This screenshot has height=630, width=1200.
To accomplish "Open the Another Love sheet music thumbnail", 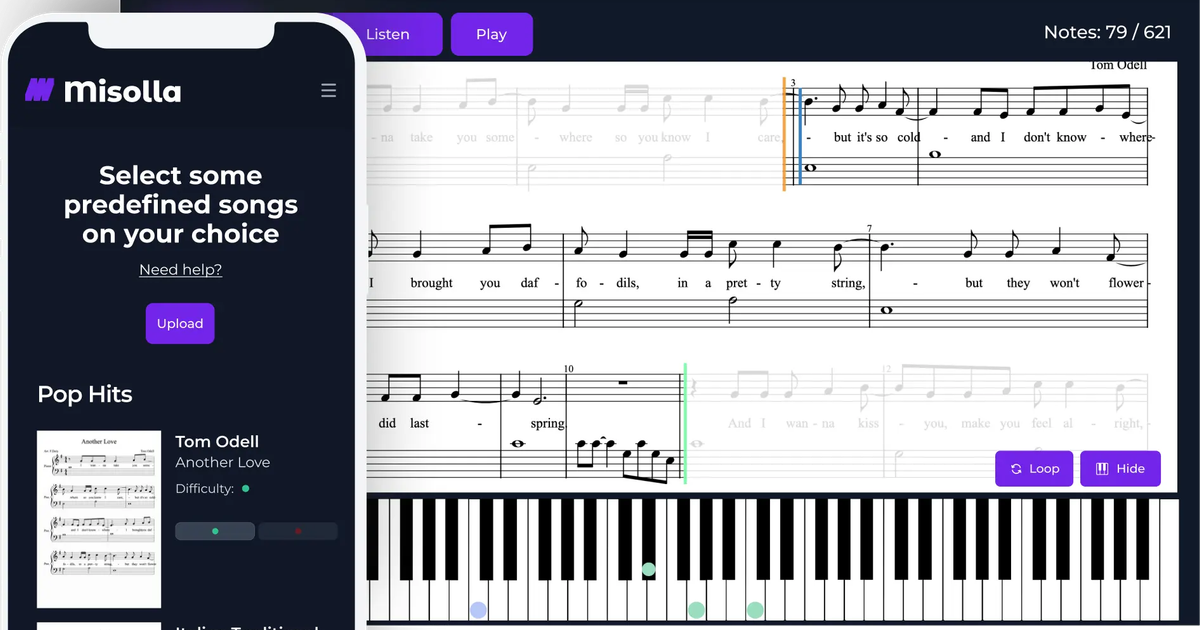I will click(x=99, y=520).
